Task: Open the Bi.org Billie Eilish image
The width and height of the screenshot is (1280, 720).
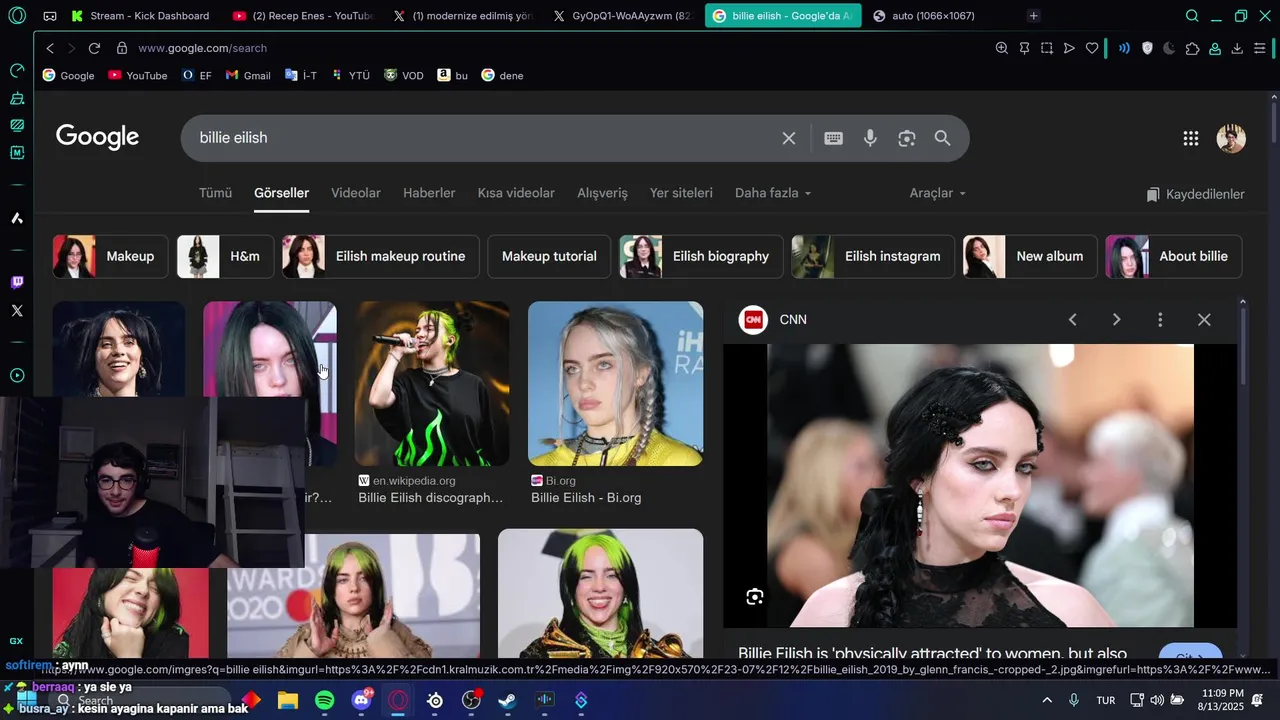Action: click(615, 384)
